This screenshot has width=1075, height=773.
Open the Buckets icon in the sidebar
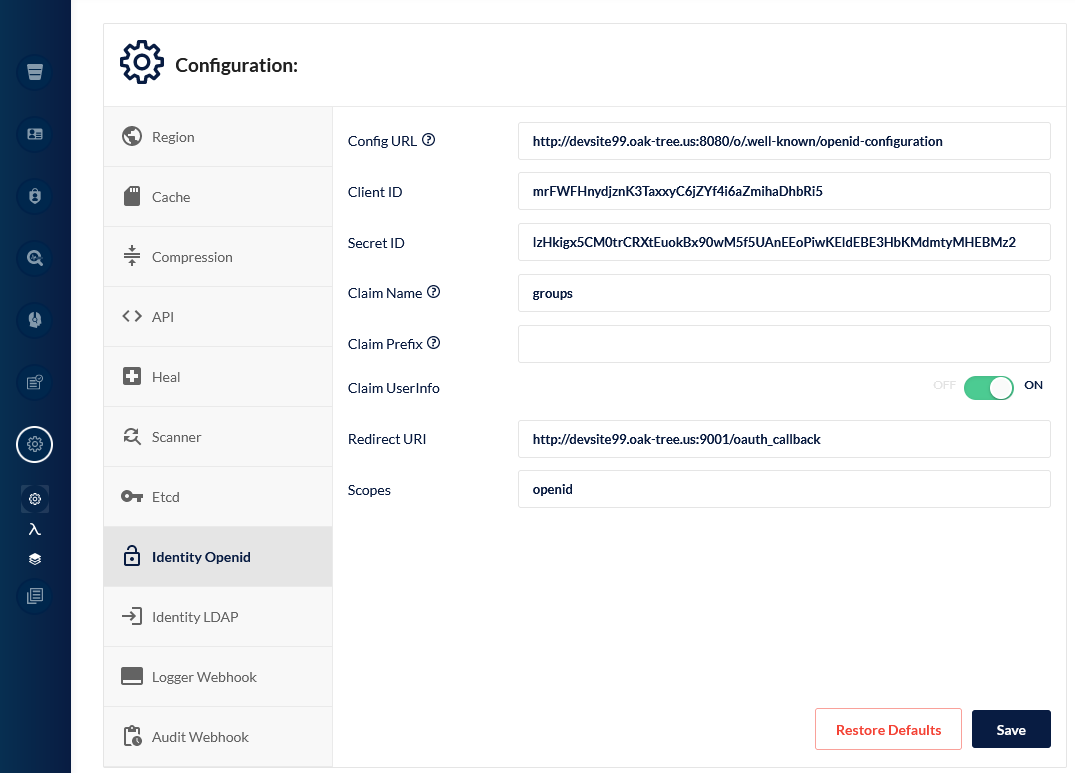coord(34,72)
